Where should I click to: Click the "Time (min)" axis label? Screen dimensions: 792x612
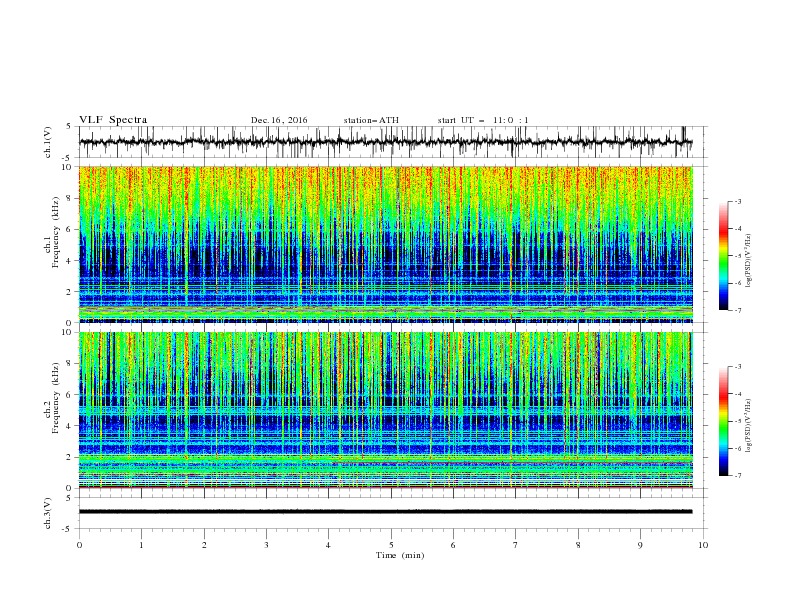tap(400, 555)
